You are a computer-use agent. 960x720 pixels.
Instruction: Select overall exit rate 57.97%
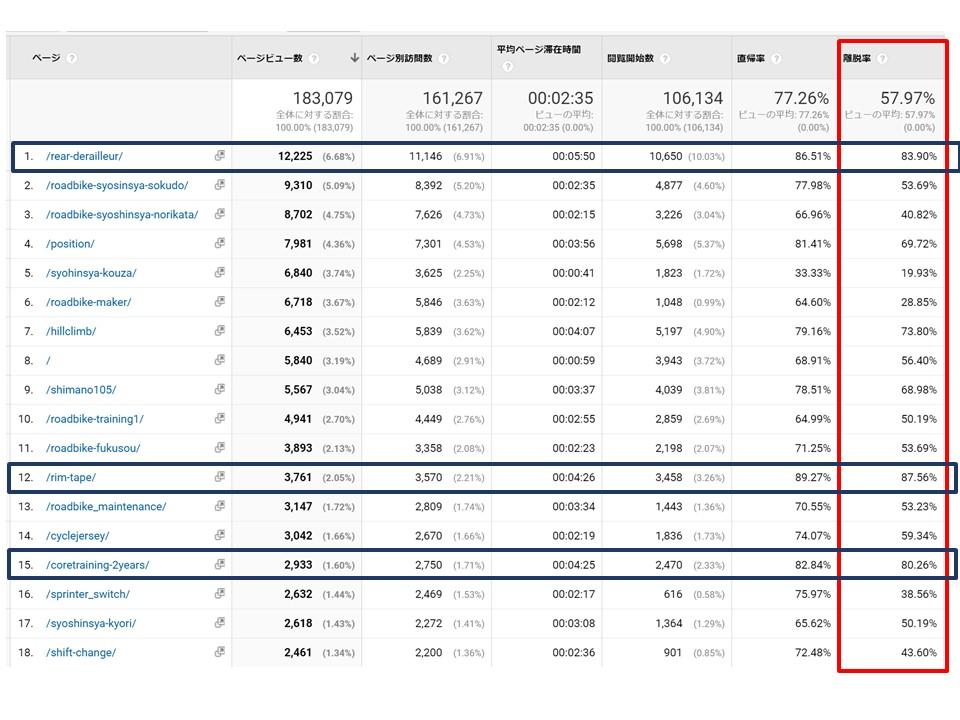point(907,98)
